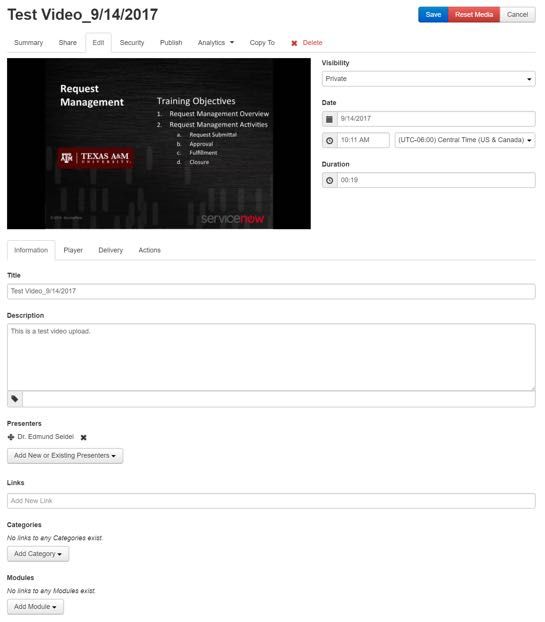
Task: Open the Add Category dropdown
Action: click(38, 554)
